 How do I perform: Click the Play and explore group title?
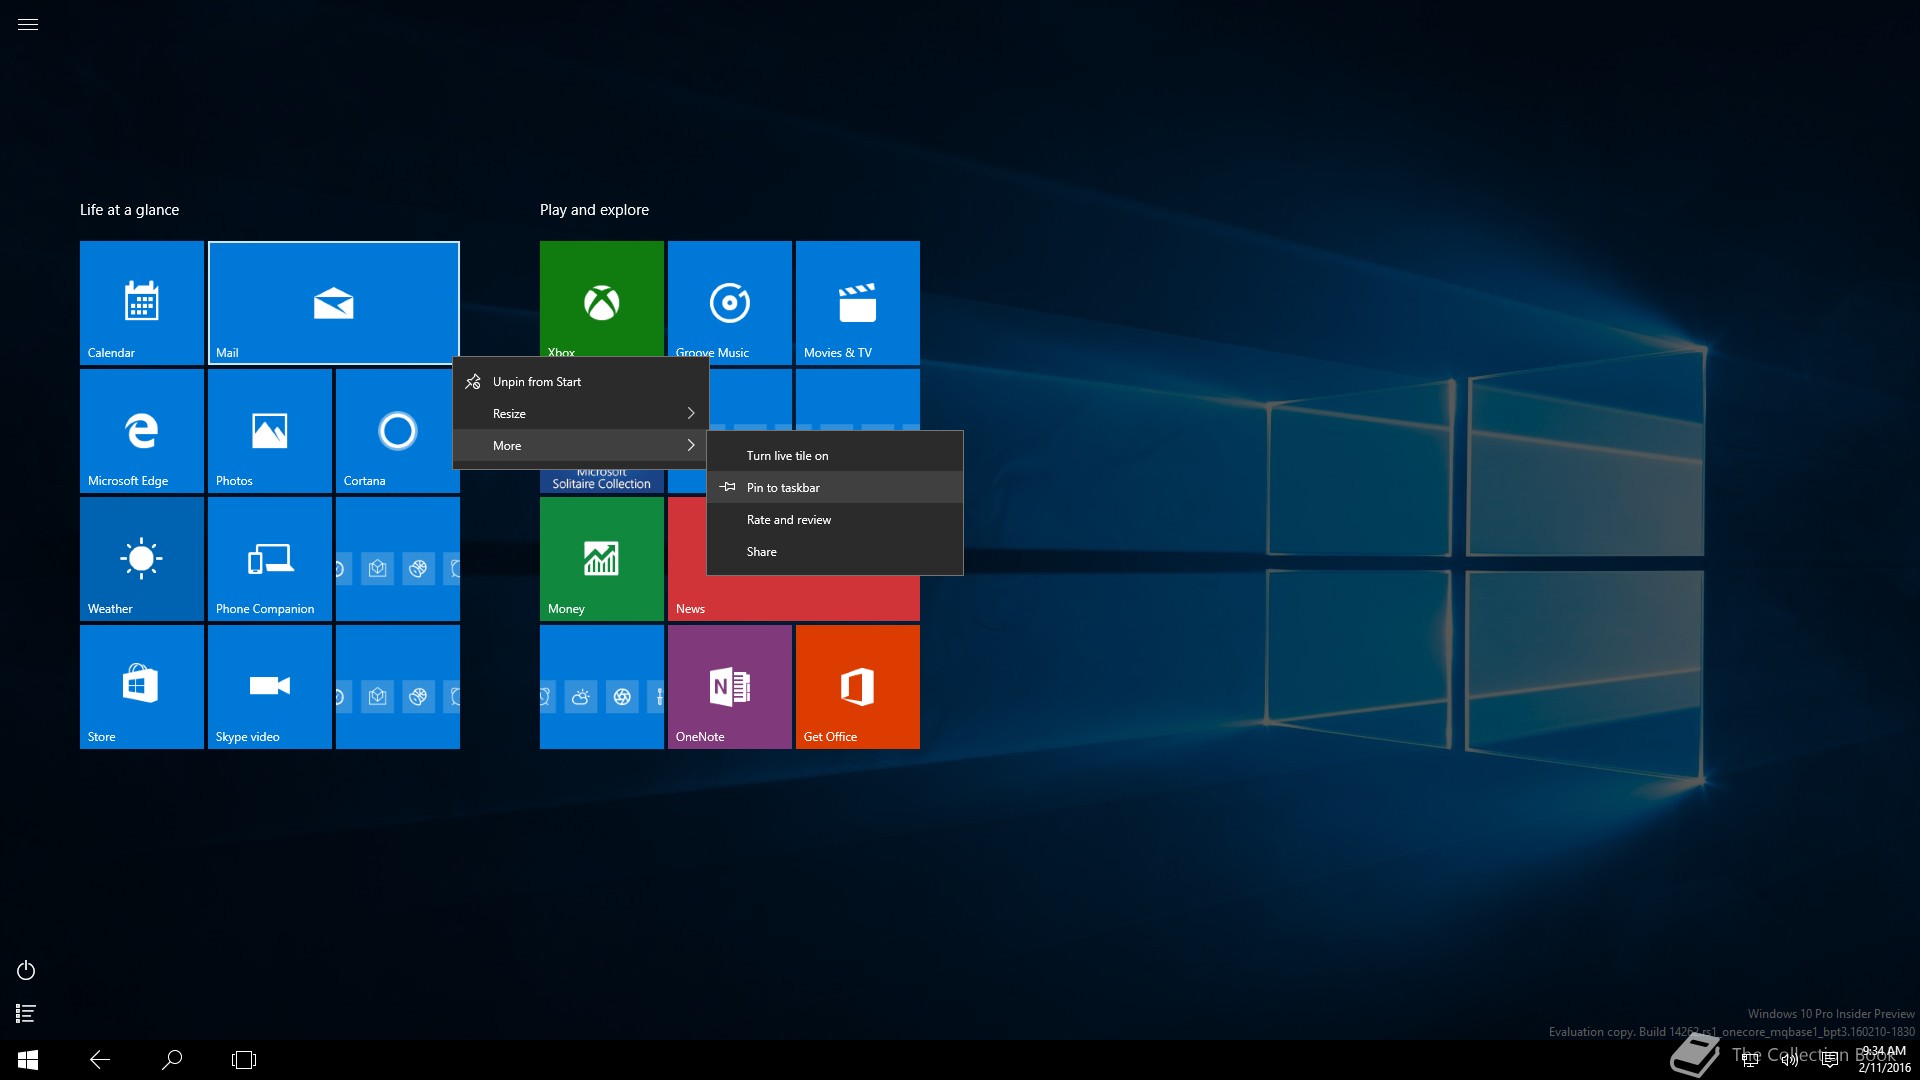pyautogui.click(x=594, y=210)
